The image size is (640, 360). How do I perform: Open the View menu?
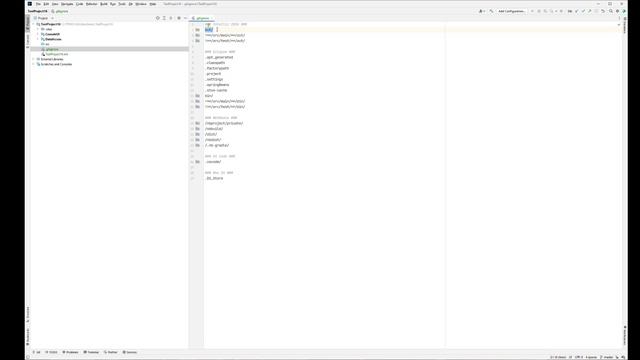55,4
